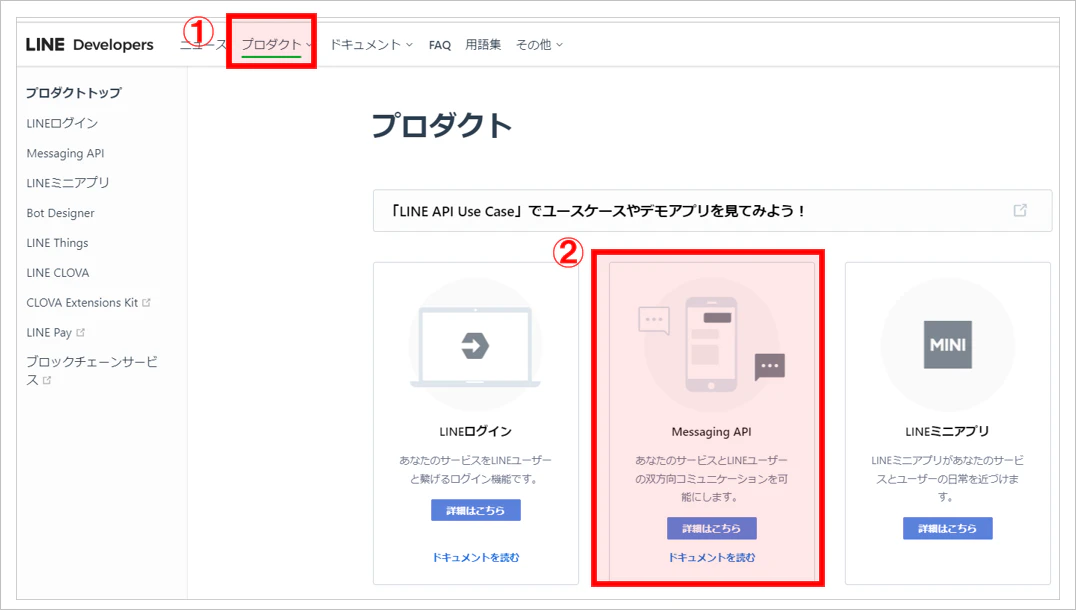This screenshot has height=610, width=1076.
Task: Click the LINE Developers logo
Action: (x=89, y=45)
